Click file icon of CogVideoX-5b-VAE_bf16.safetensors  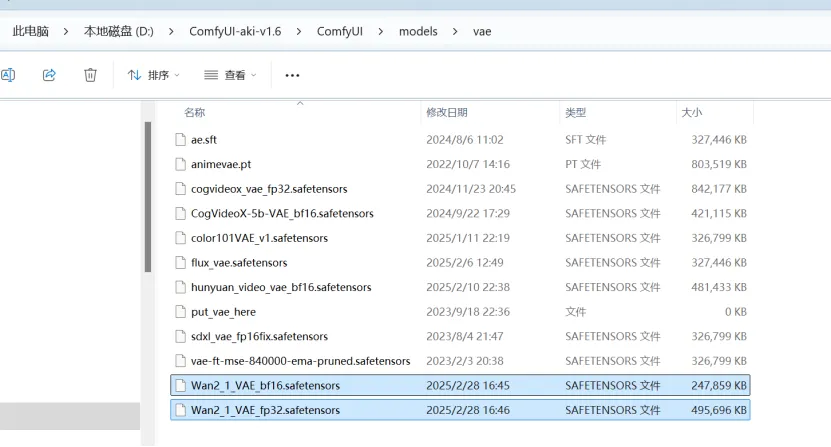click(181, 213)
